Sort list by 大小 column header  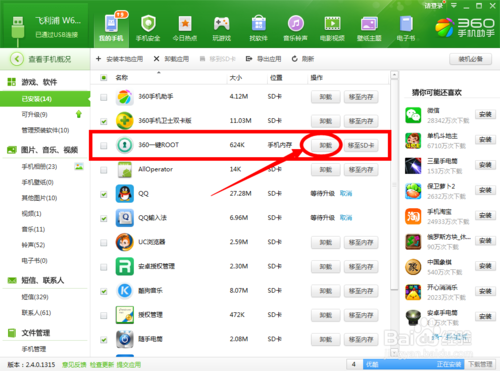(236, 78)
